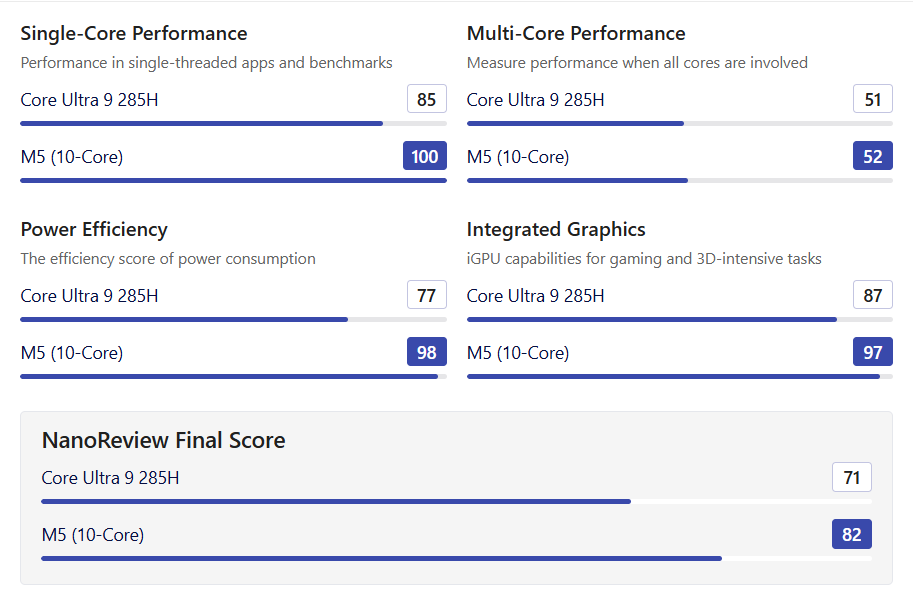Click Core Ultra 9 285H label under Integrated Graphics
This screenshot has width=913, height=600.
[535, 296]
